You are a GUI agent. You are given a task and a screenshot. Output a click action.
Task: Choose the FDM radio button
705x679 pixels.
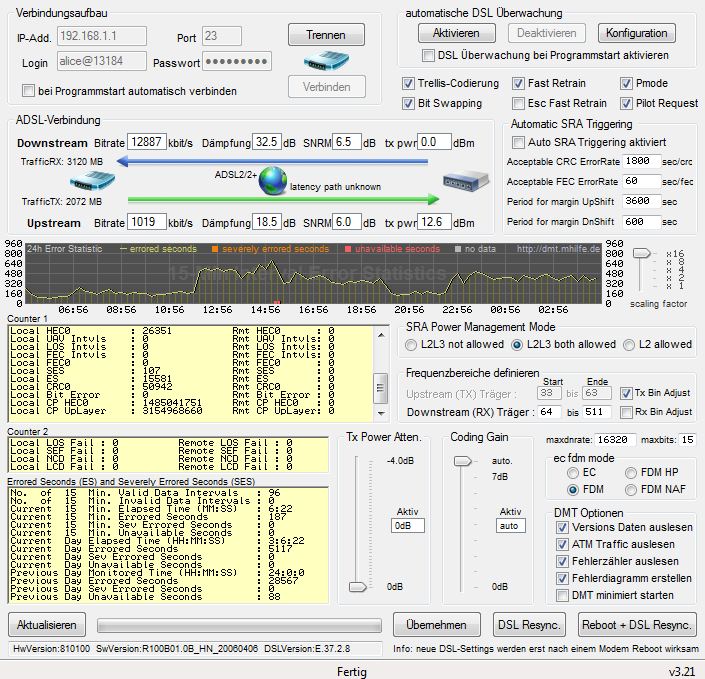[573, 490]
